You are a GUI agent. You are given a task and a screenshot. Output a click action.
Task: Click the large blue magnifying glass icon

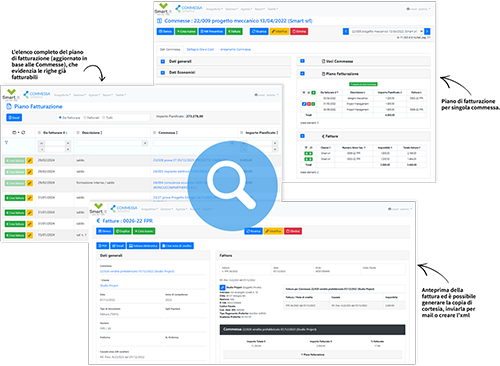(x=232, y=186)
